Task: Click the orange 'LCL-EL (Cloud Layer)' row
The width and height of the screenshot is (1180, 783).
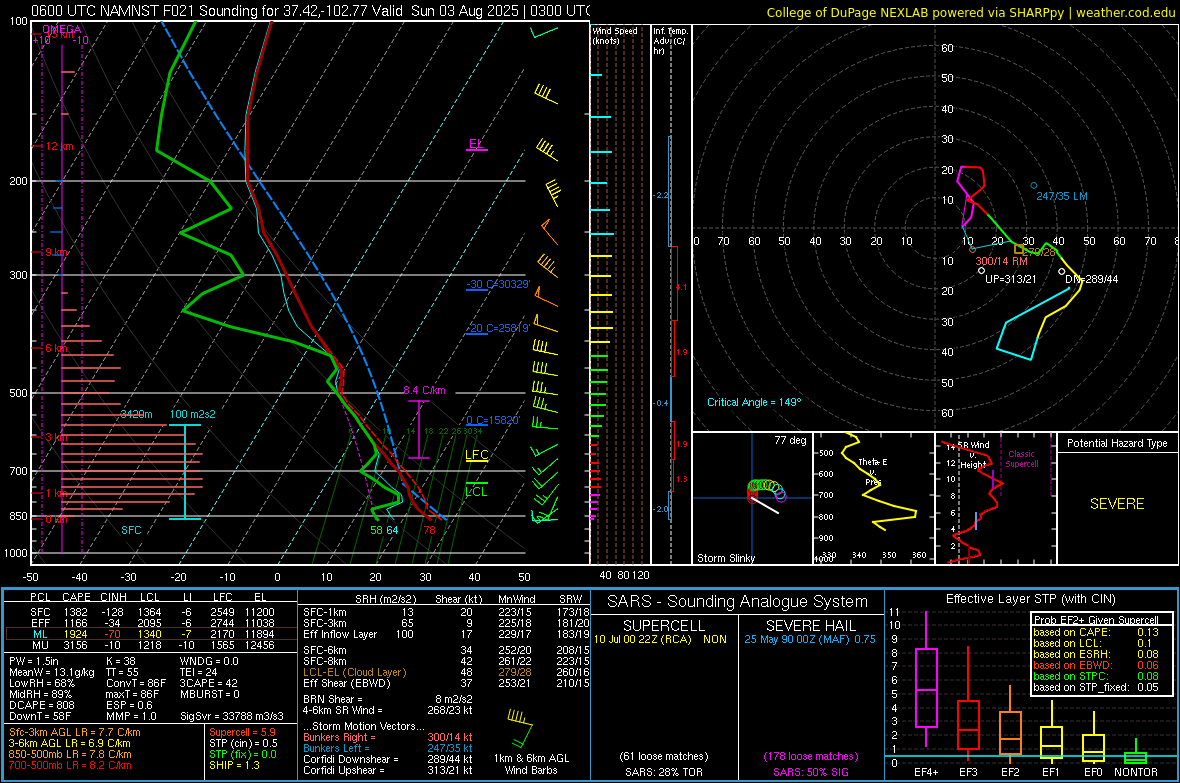Action: pyautogui.click(x=446, y=672)
